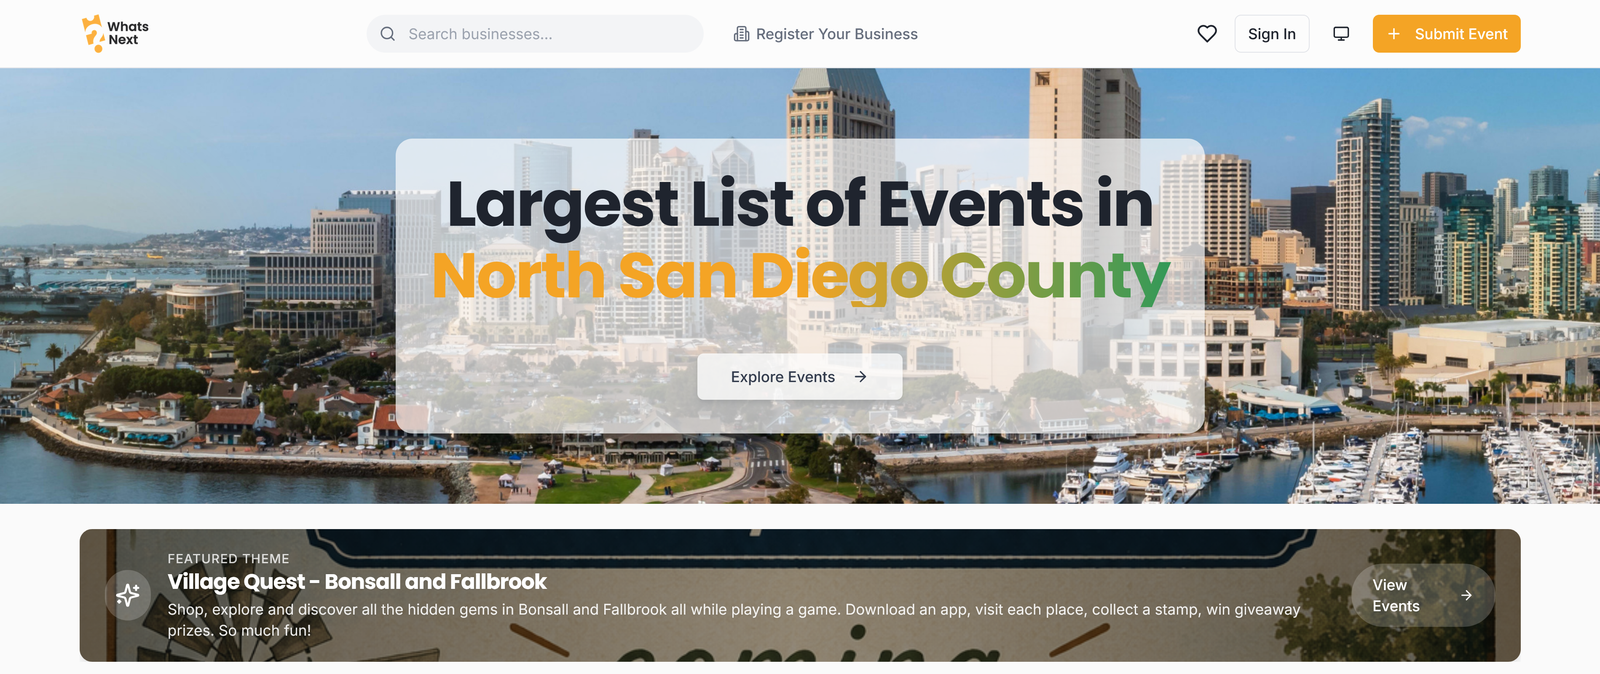
Task: Click the search magnifier icon
Action: click(388, 34)
